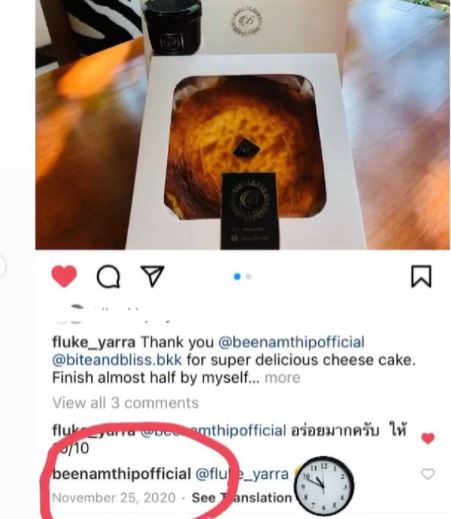451x519 pixels.
Task: Open the @fluke_yarra mention in reply comment
Action: coord(242,474)
